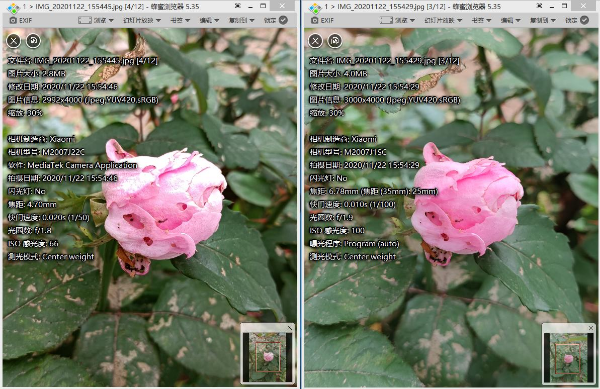This screenshot has height=389, width=600.
Task: Open the edit menu in left toolbar
Action: [209, 20]
